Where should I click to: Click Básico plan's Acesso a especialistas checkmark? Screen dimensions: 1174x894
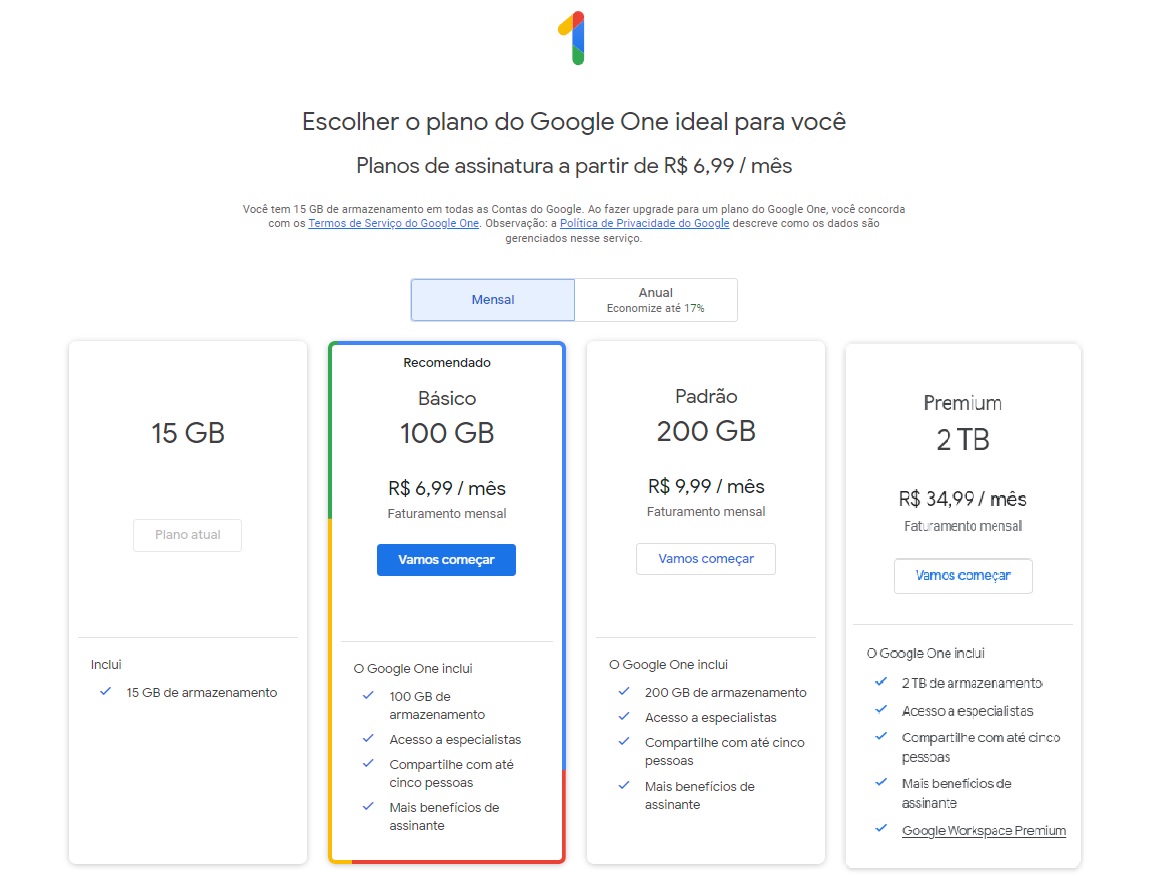click(x=368, y=738)
